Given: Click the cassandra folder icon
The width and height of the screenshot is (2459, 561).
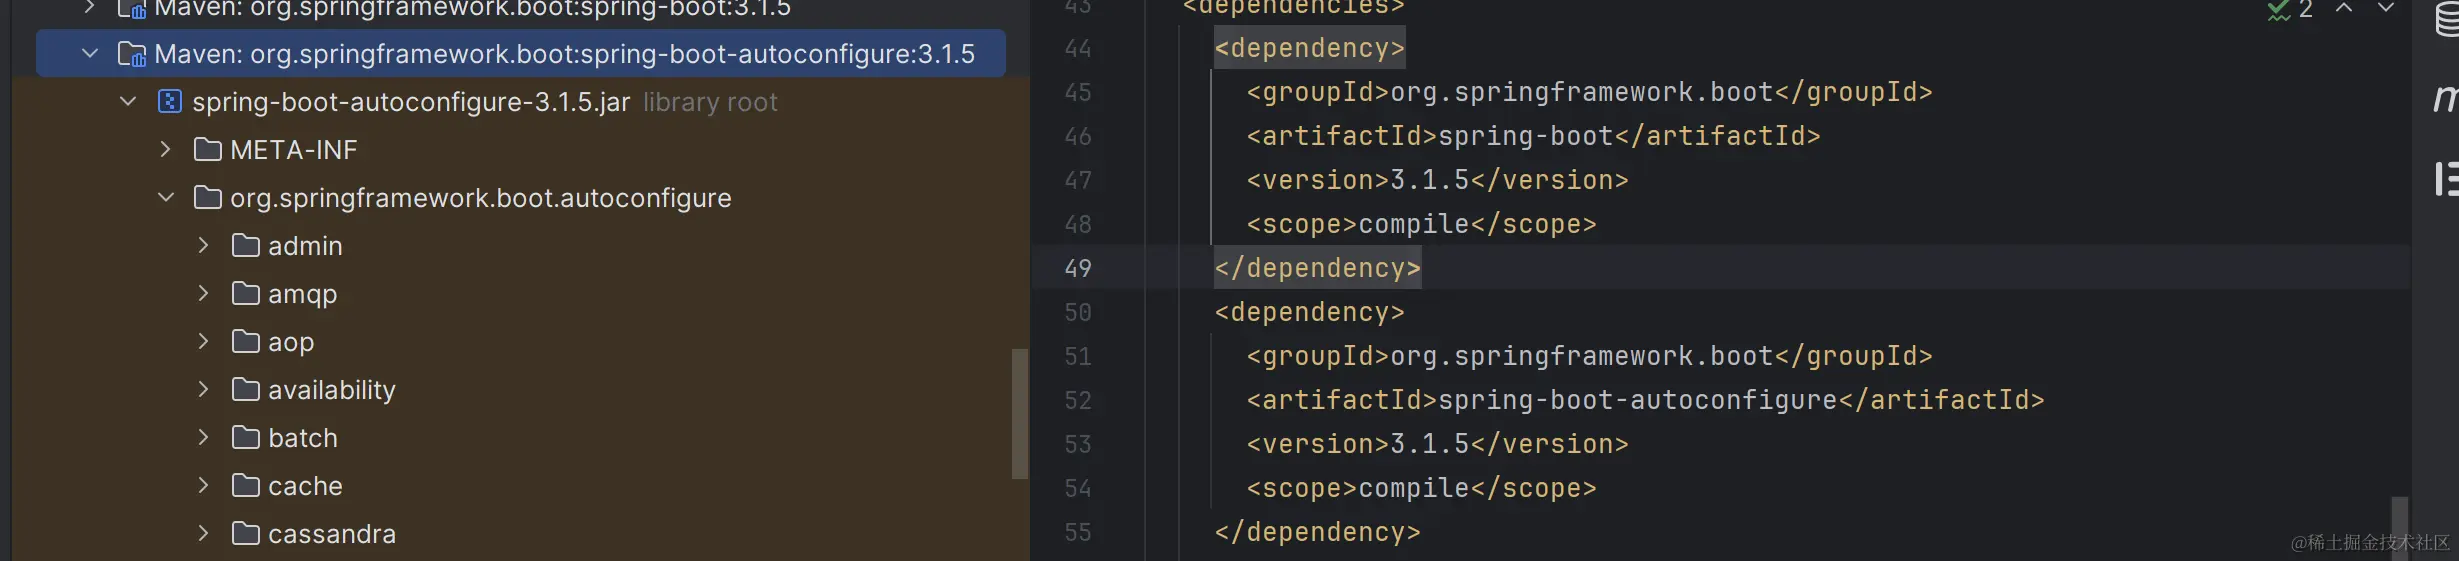Looking at the screenshot, I should [x=246, y=533].
